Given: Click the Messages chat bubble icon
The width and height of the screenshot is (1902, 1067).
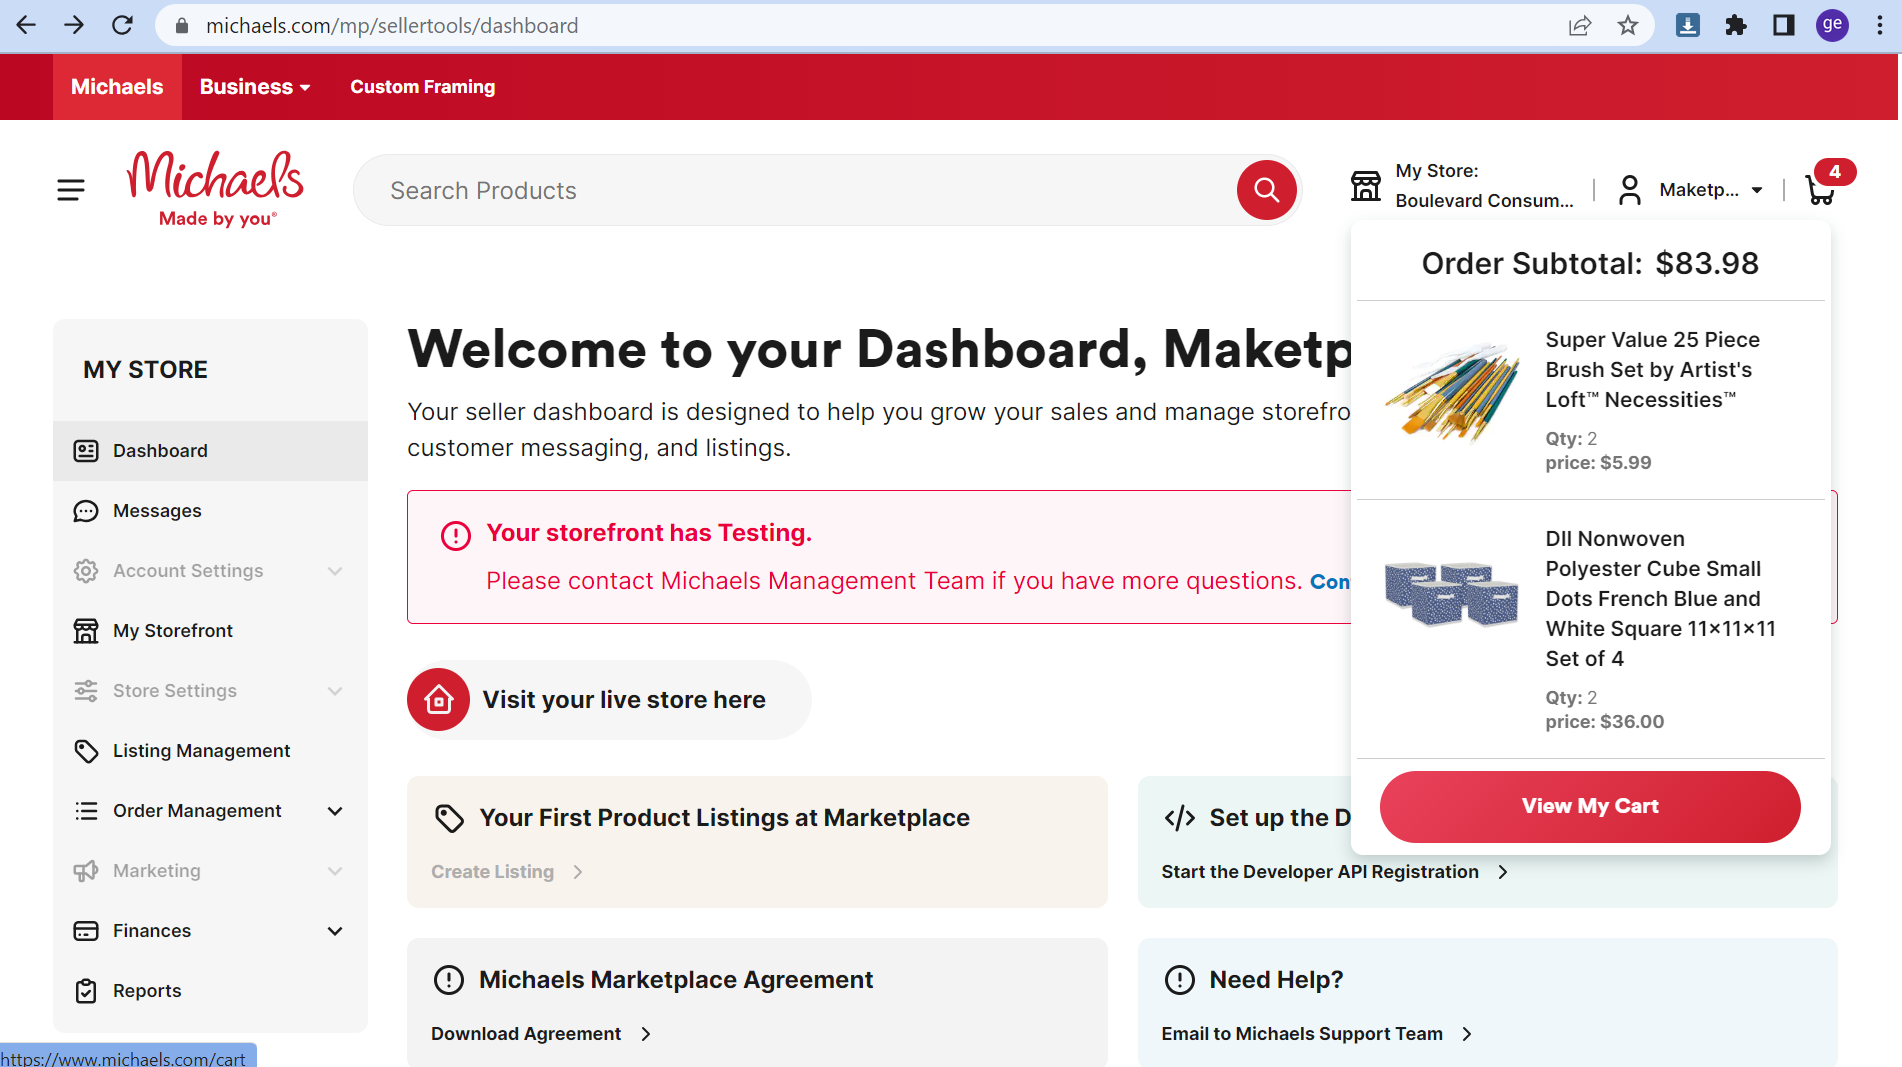Looking at the screenshot, I should (x=86, y=511).
